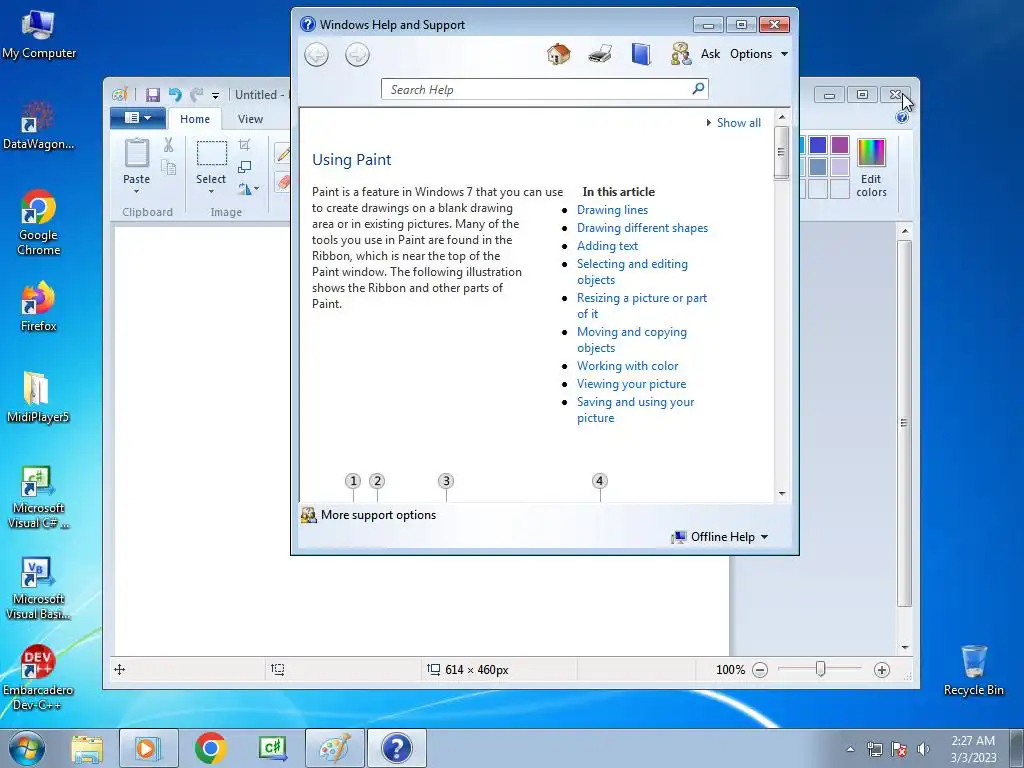Undo last action in Paint
Image resolution: width=1024 pixels, height=768 pixels.
coord(175,95)
